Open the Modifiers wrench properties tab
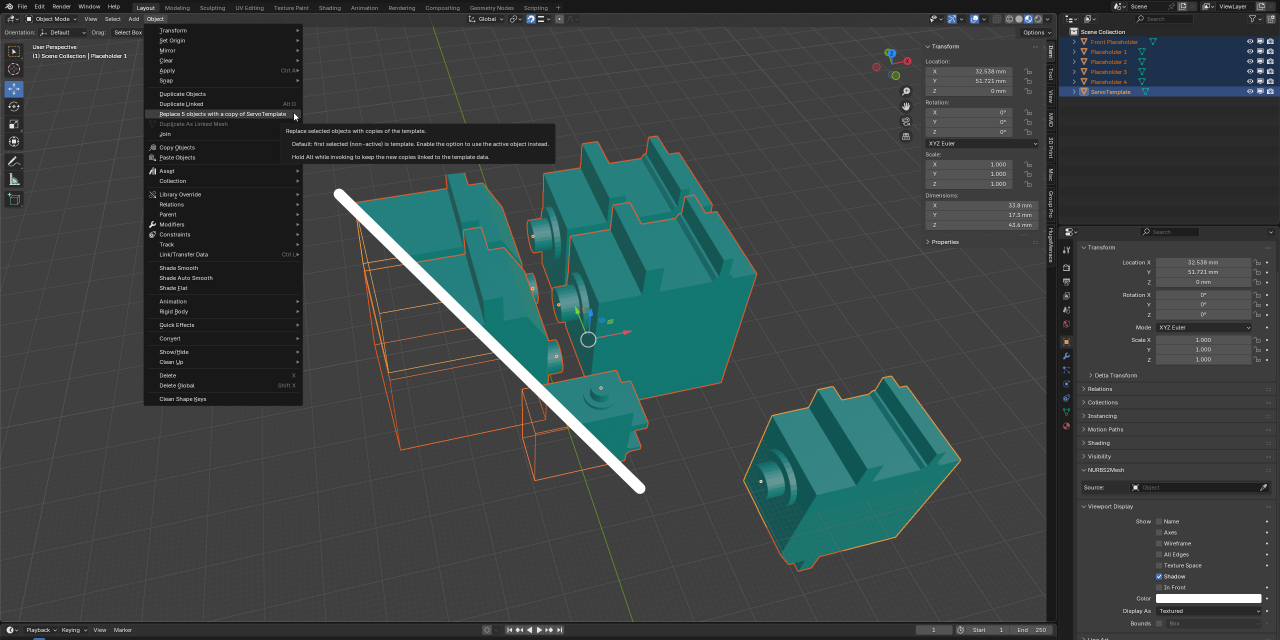1280x640 pixels. pos(1066,356)
